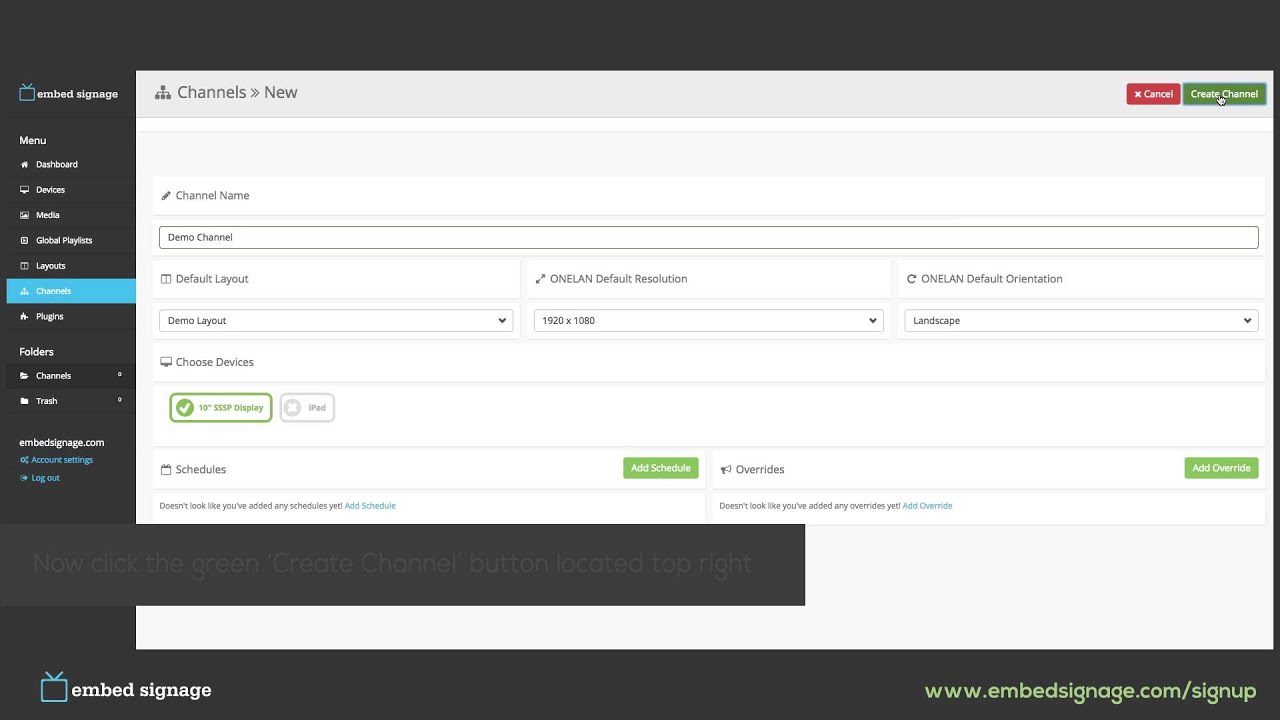Click the inline Add Schedule link
This screenshot has width=1280, height=720.
pyautogui.click(x=370, y=506)
